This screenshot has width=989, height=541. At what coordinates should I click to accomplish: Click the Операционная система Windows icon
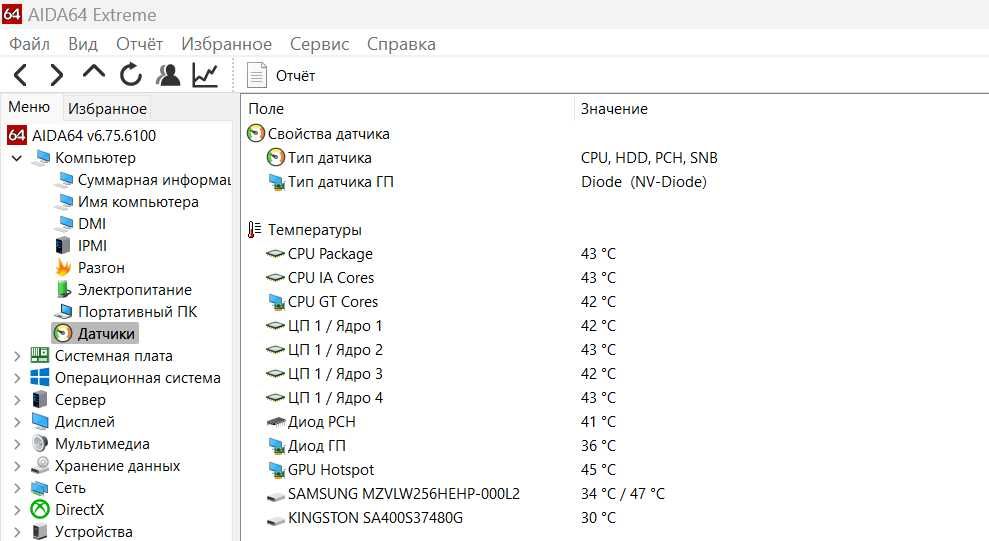40,378
